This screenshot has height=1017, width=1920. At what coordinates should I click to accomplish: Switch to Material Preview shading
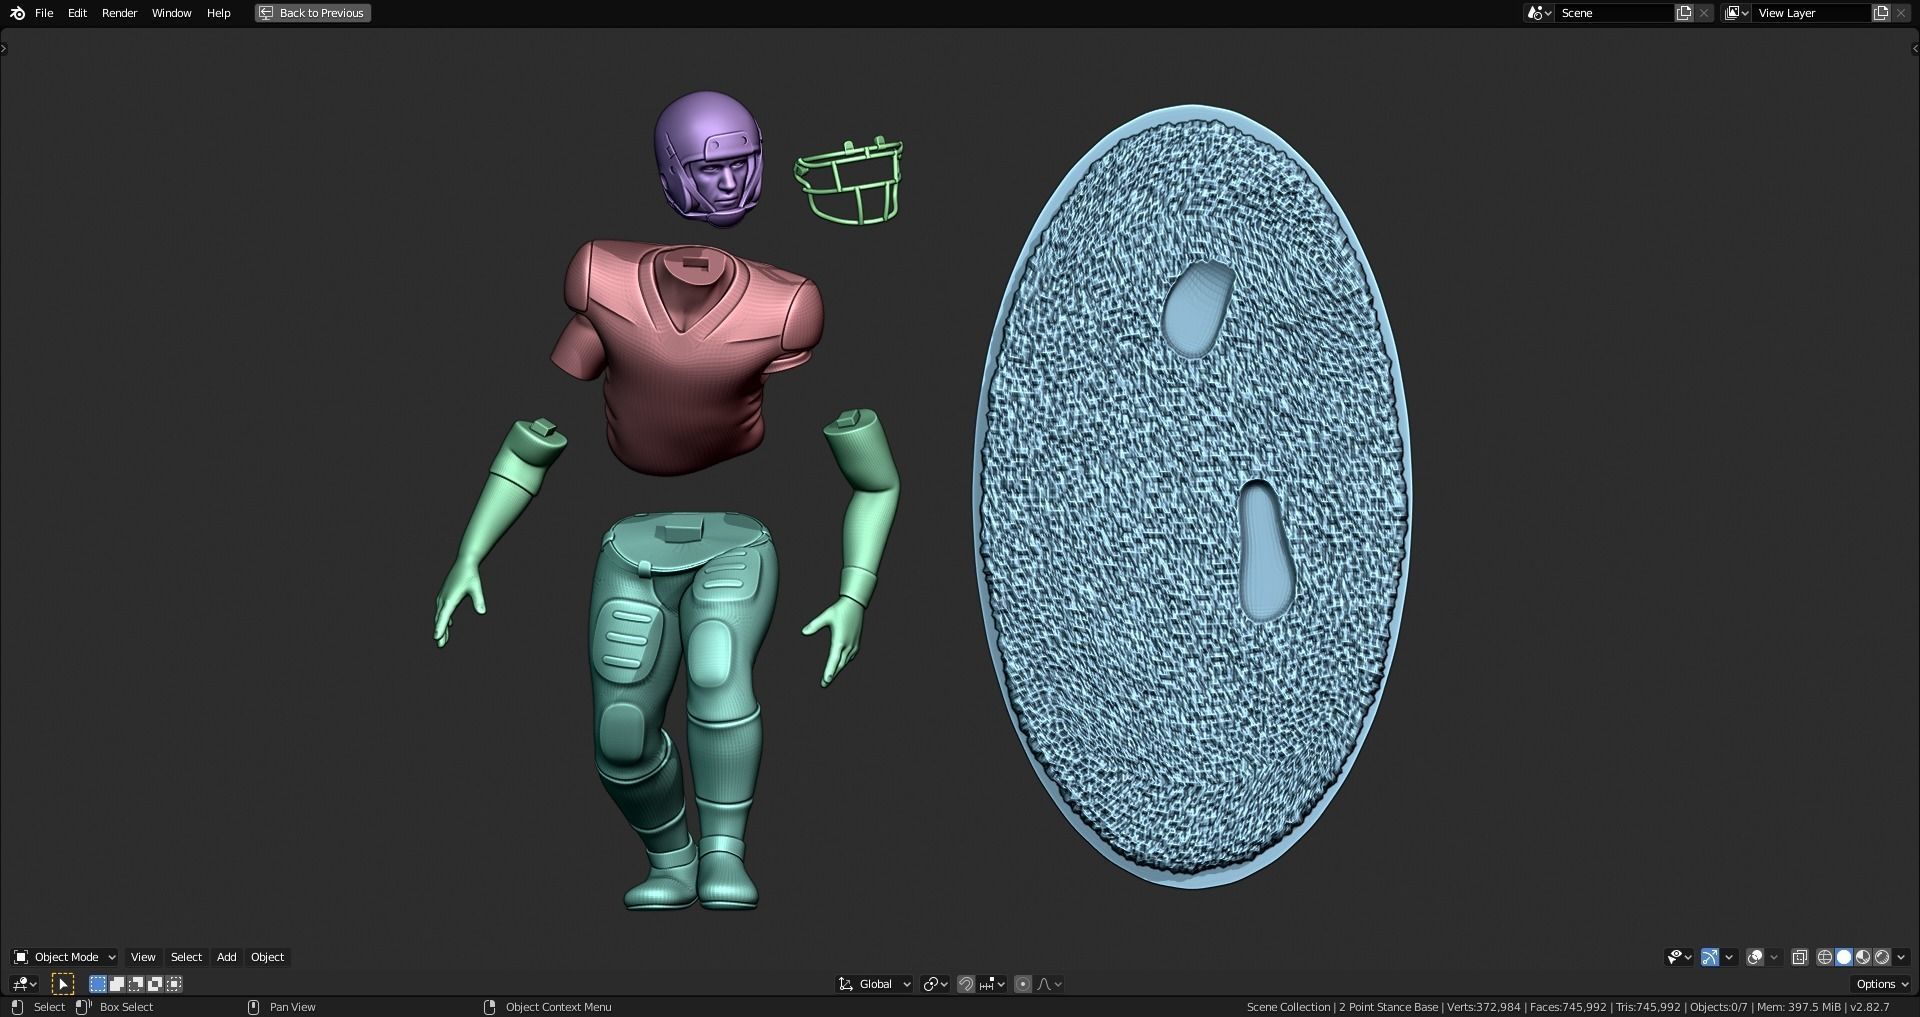point(1863,957)
